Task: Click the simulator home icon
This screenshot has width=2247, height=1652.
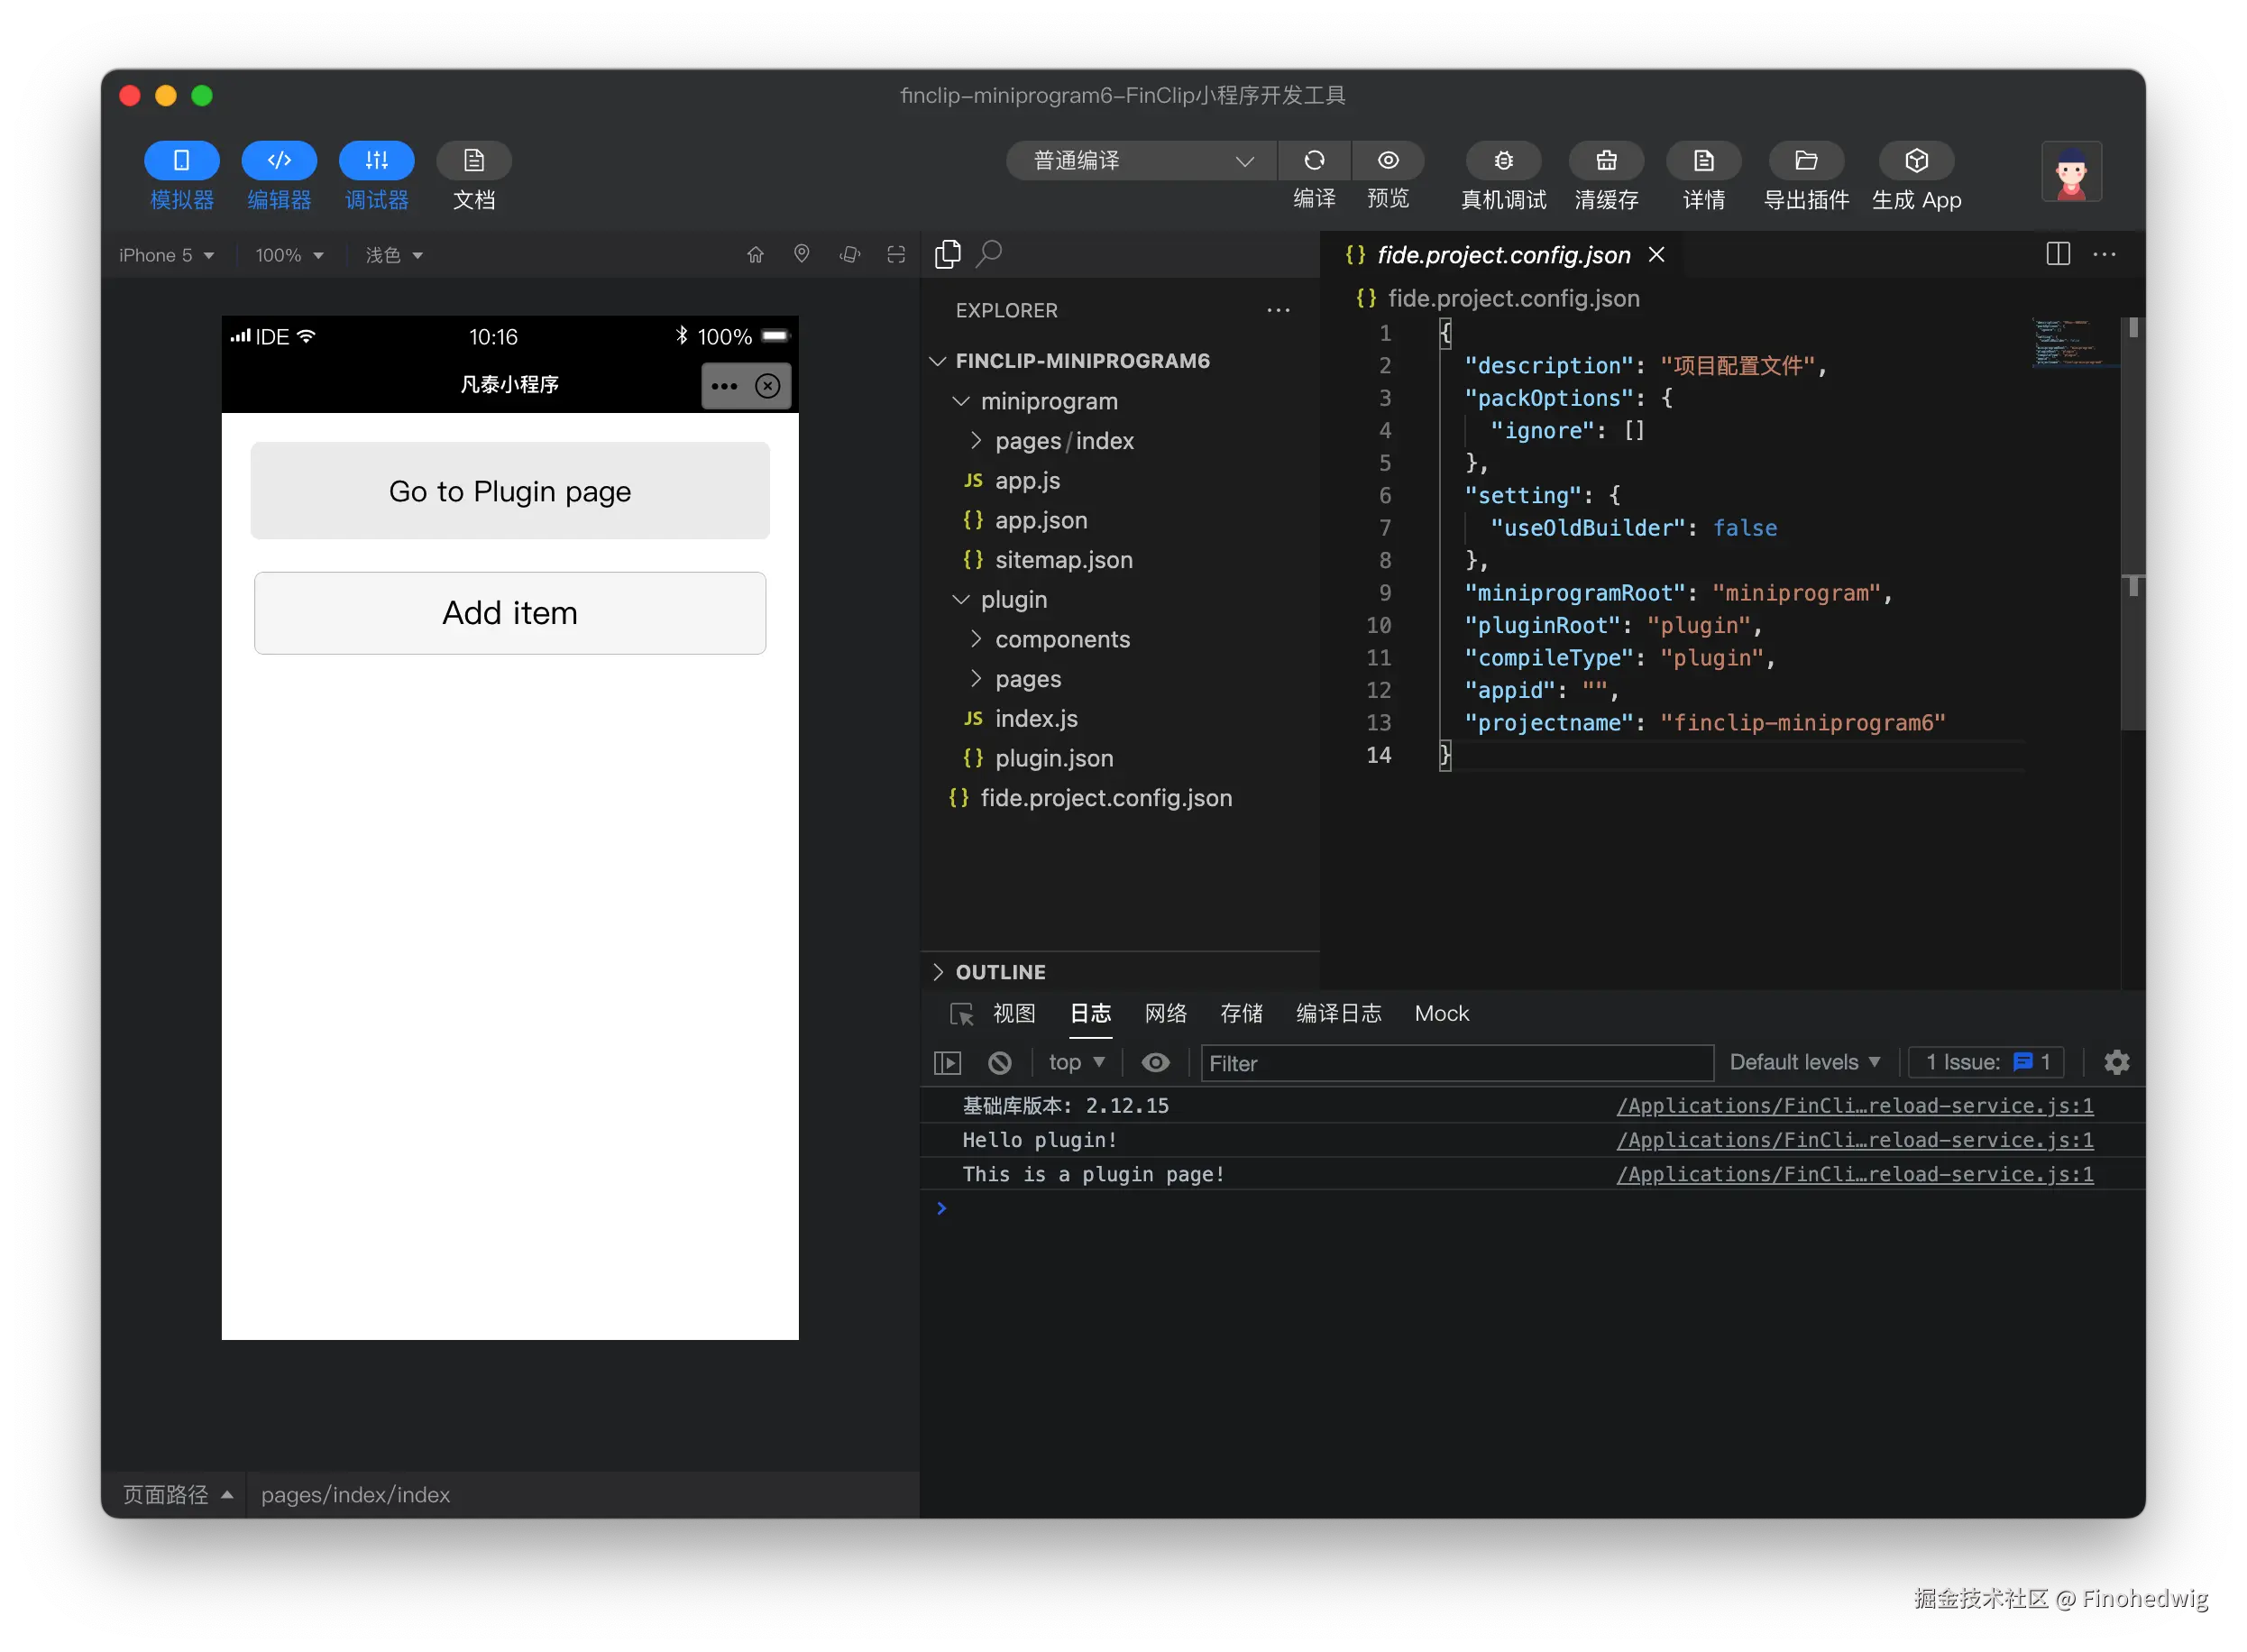Action: click(755, 255)
